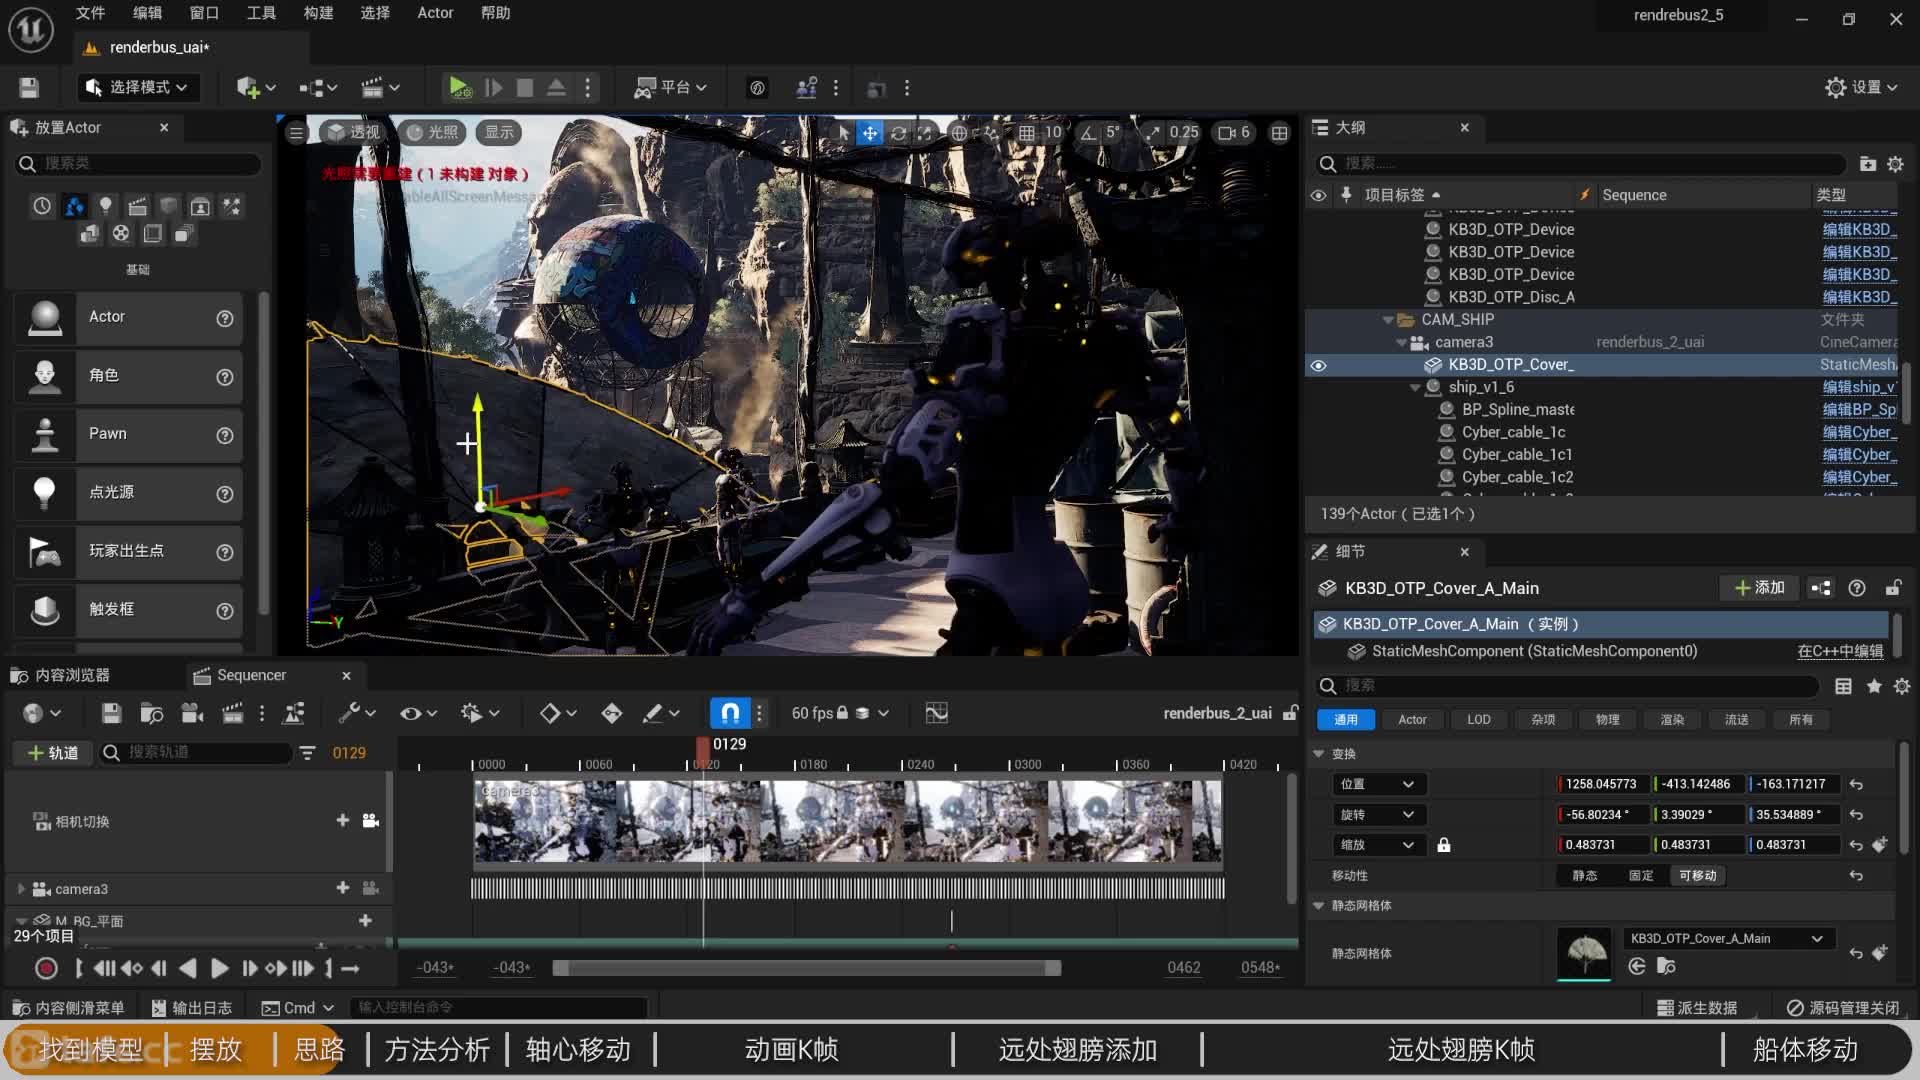Open the 编辑 menu

pyautogui.click(x=147, y=13)
